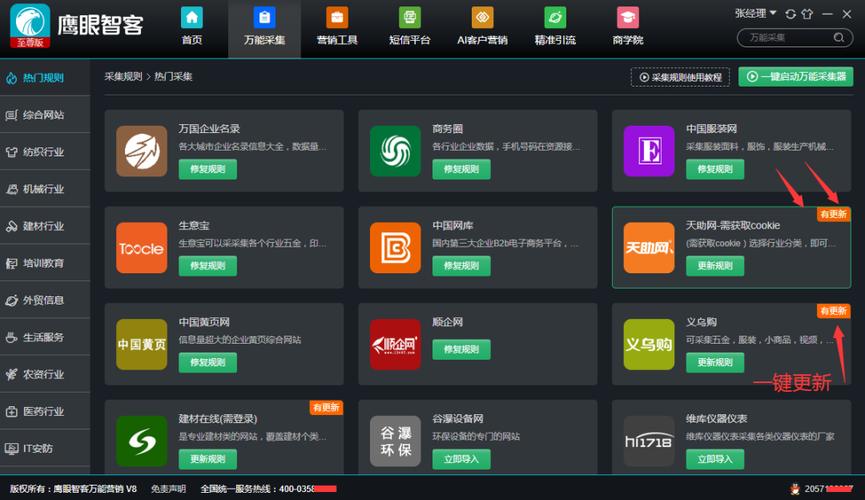Select 纺织行业 in the sidebar
This screenshot has width=865, height=500.
pos(45,152)
